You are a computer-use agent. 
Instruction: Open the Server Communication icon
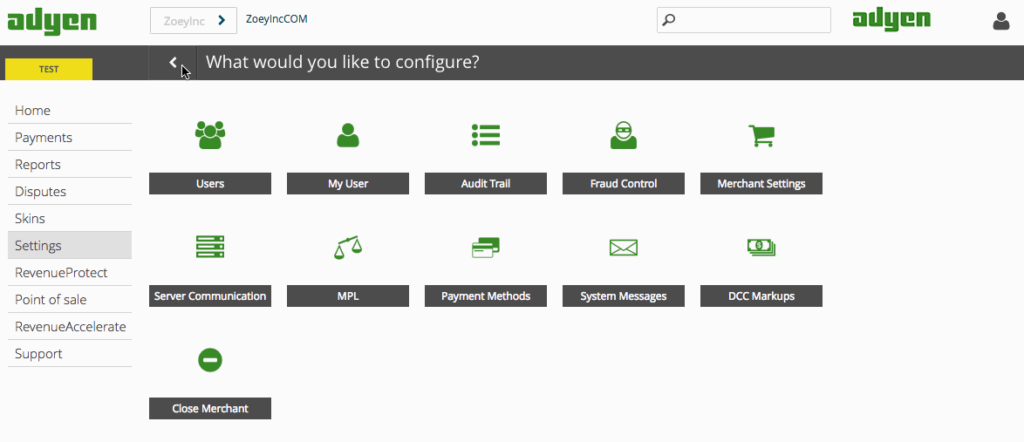(210, 247)
